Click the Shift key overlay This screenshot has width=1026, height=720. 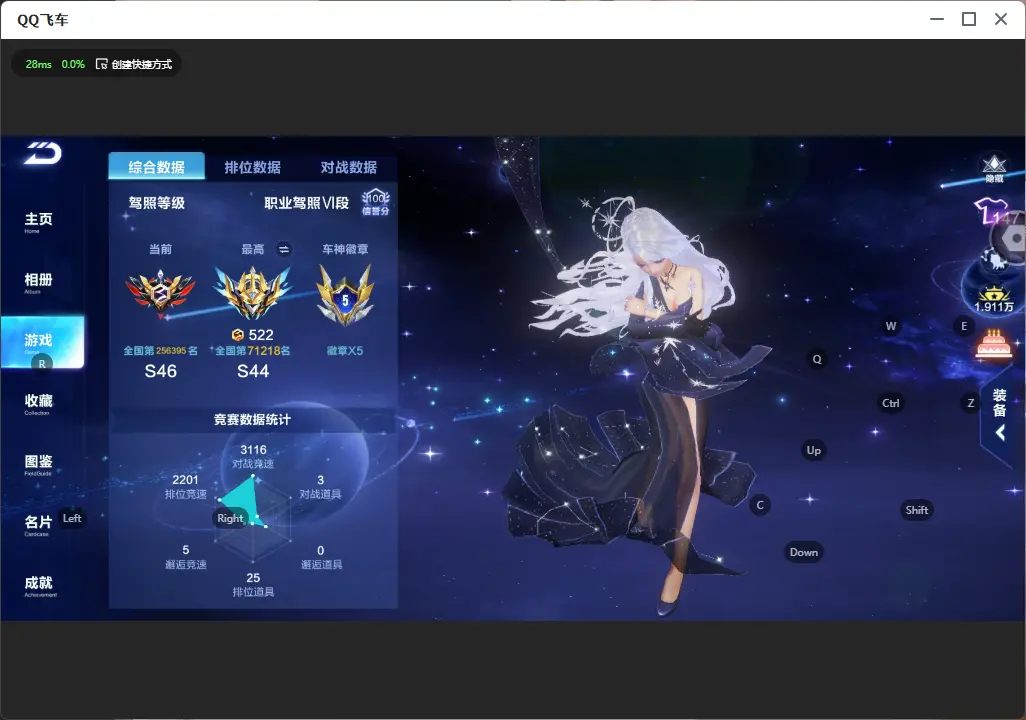(917, 511)
